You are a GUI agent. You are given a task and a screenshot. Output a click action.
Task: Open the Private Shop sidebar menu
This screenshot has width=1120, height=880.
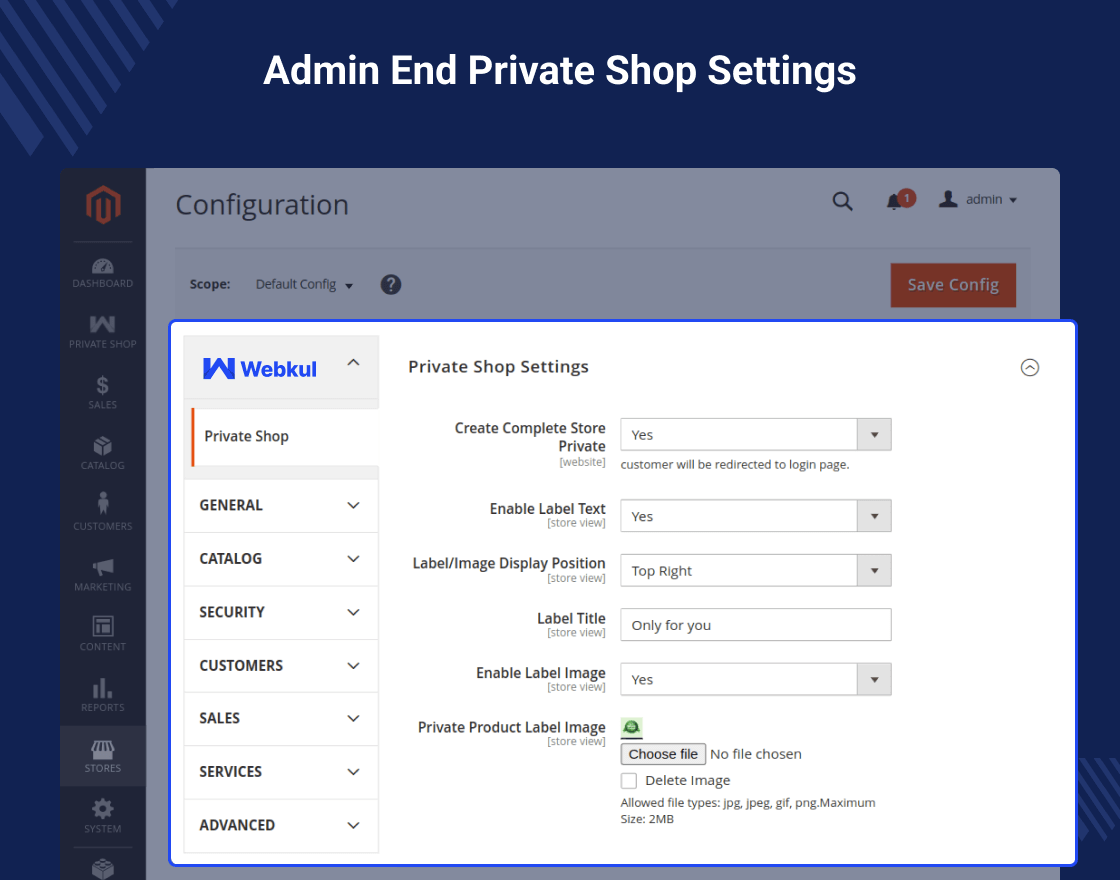[102, 333]
